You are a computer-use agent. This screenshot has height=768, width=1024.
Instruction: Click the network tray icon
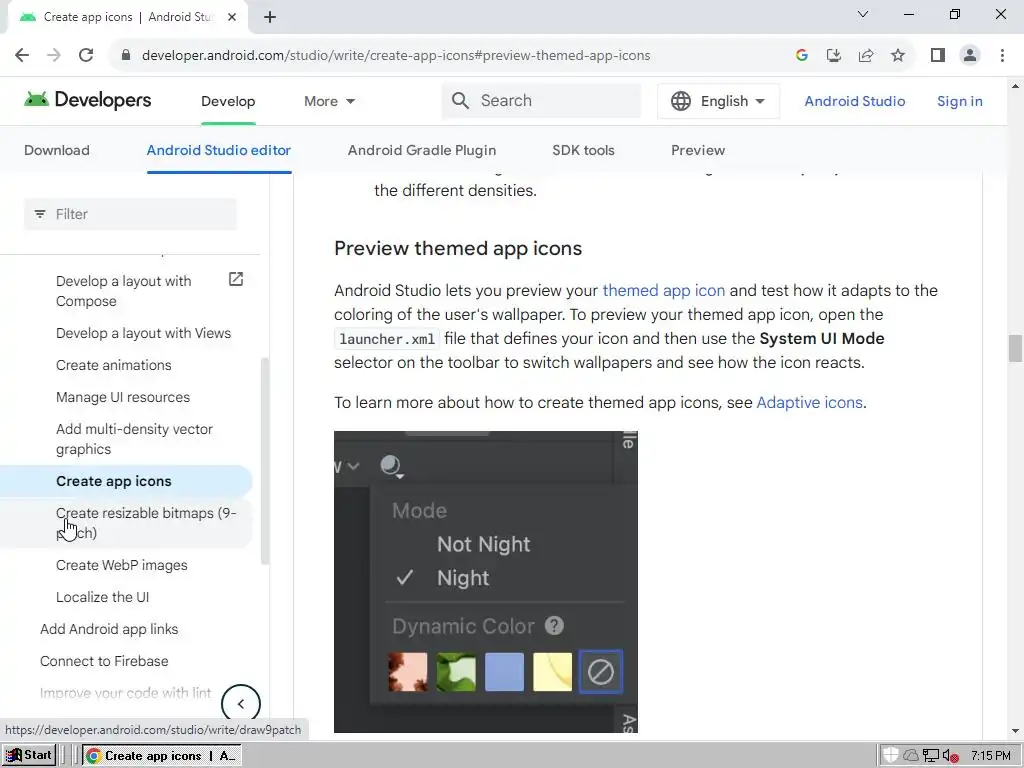931,756
